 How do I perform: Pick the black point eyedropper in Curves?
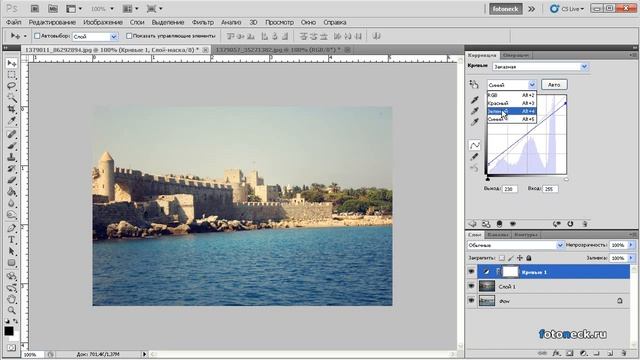(474, 100)
